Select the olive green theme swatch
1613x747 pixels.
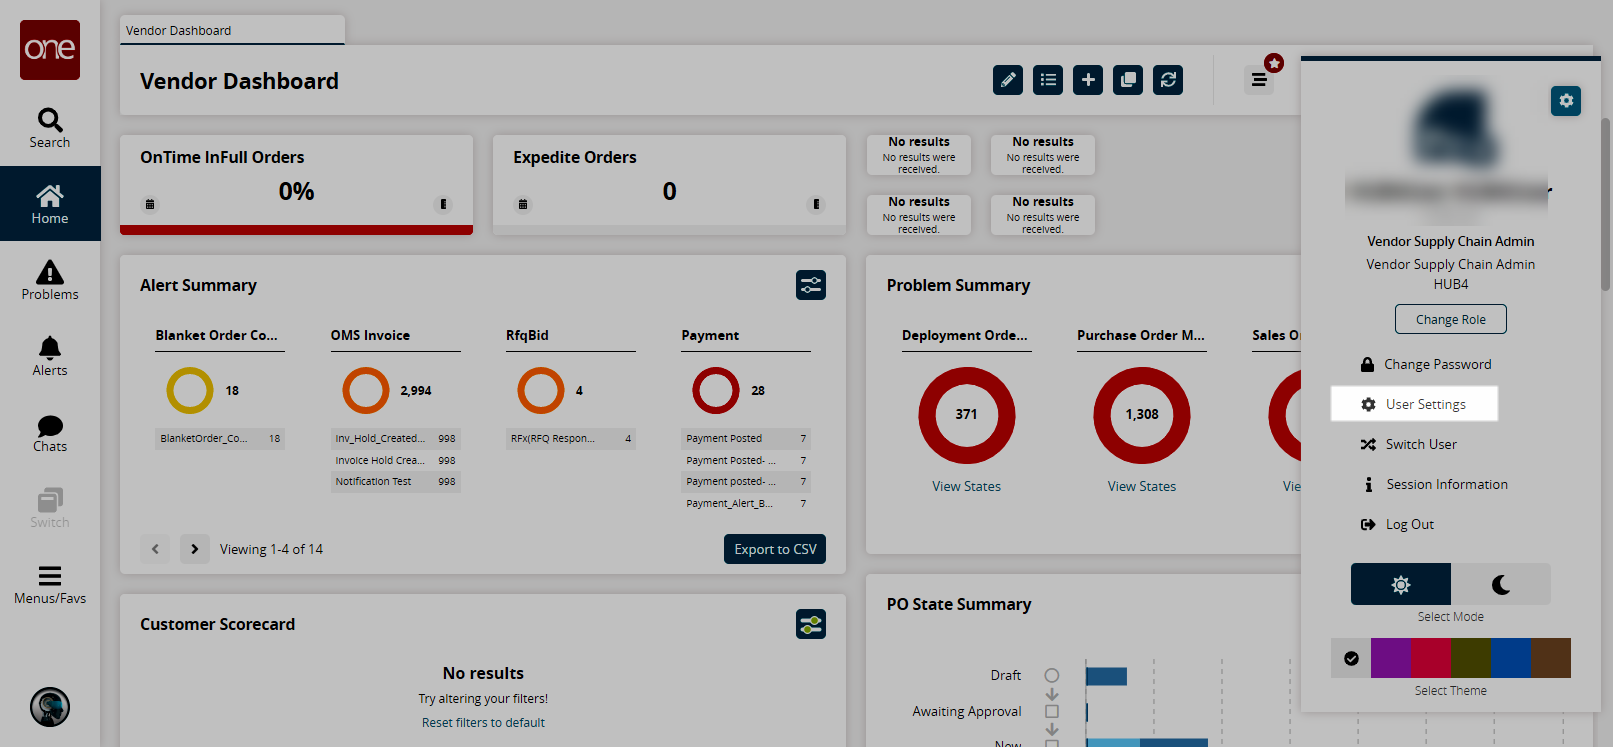click(x=1471, y=658)
